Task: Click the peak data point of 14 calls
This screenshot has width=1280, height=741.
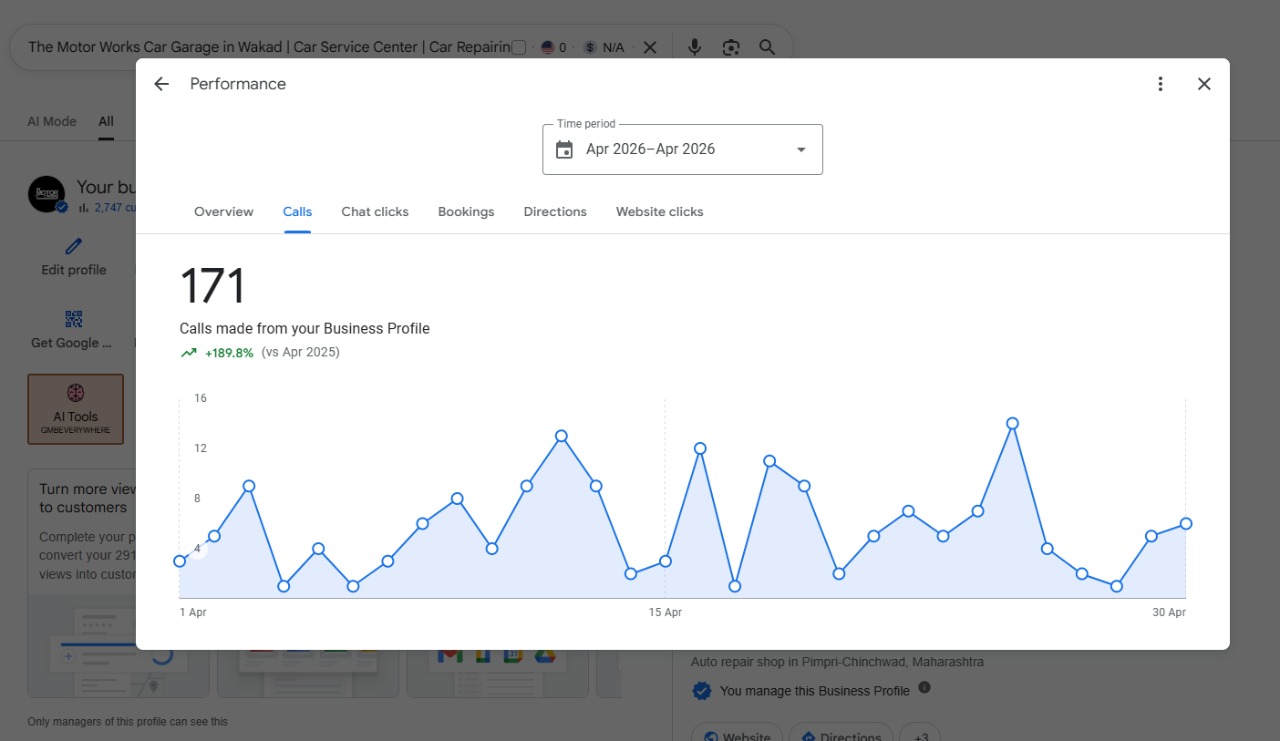Action: pos(1013,423)
